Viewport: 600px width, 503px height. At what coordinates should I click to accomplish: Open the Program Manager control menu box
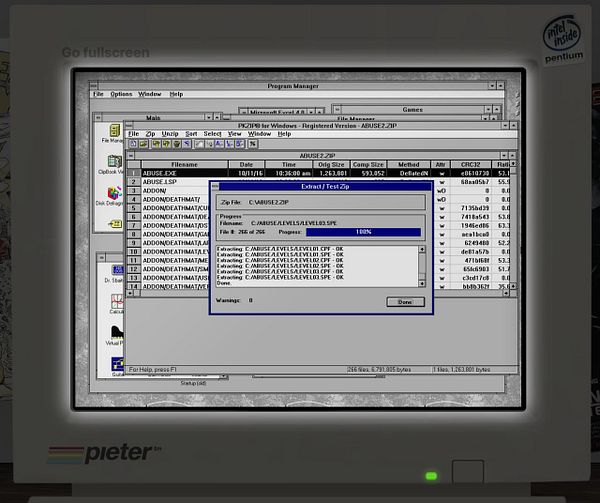94,86
